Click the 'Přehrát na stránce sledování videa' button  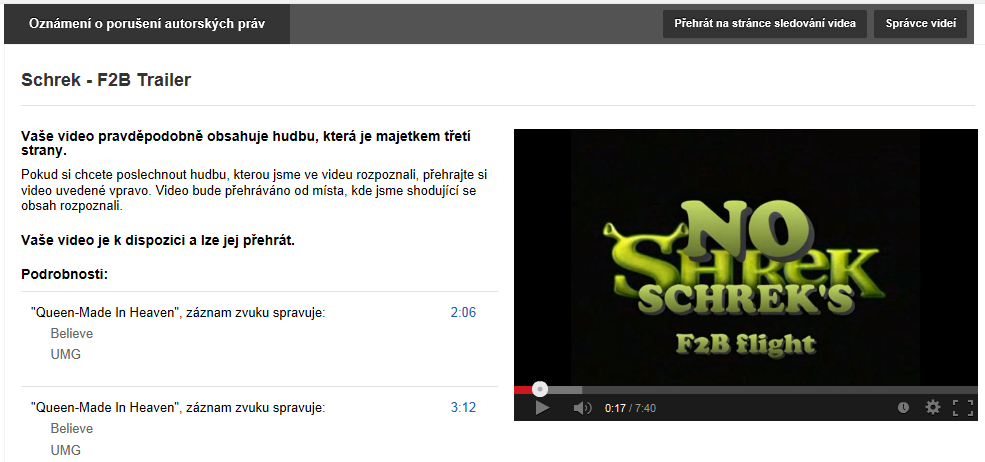pyautogui.click(x=765, y=24)
